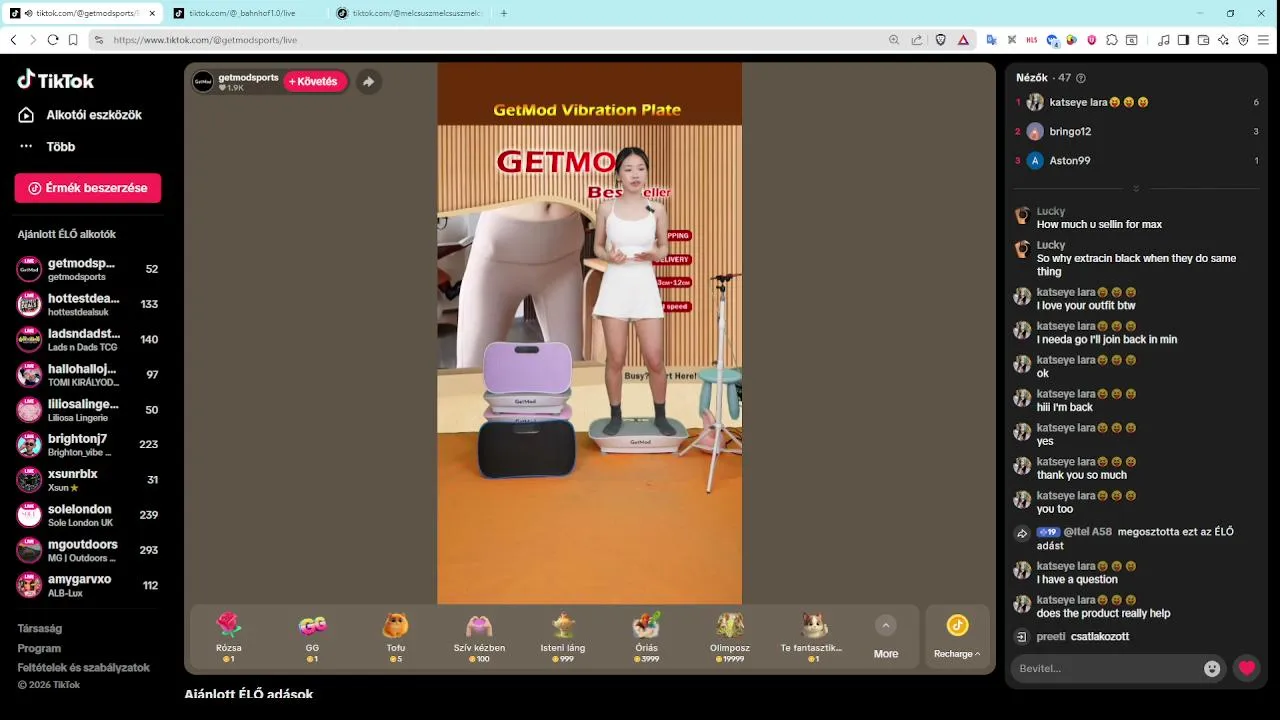Open Brave Rewards triangle icon

(x=963, y=40)
